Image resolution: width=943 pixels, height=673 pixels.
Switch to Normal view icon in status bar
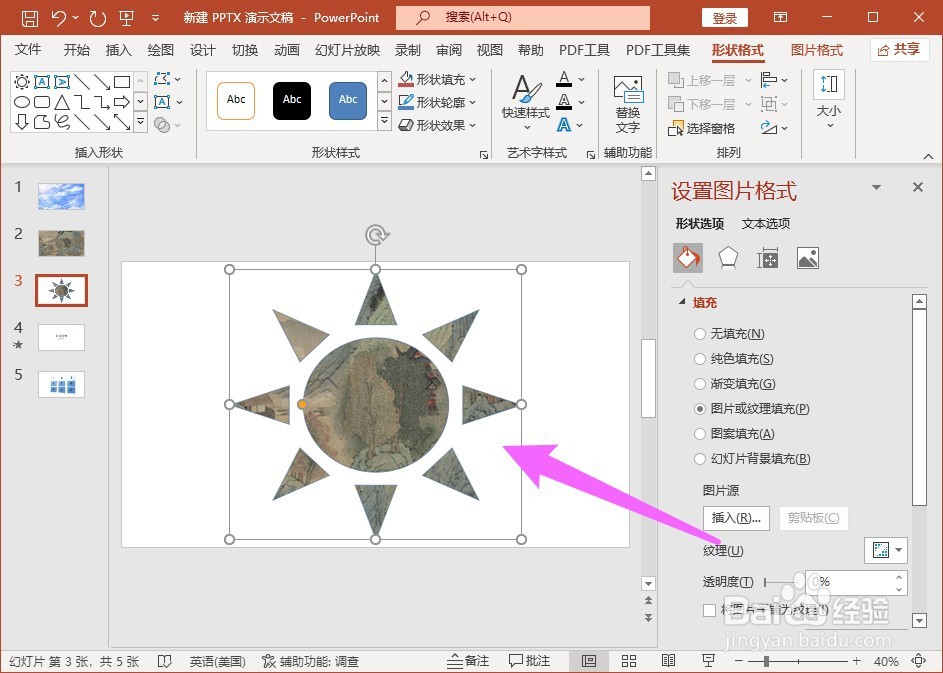pos(589,661)
